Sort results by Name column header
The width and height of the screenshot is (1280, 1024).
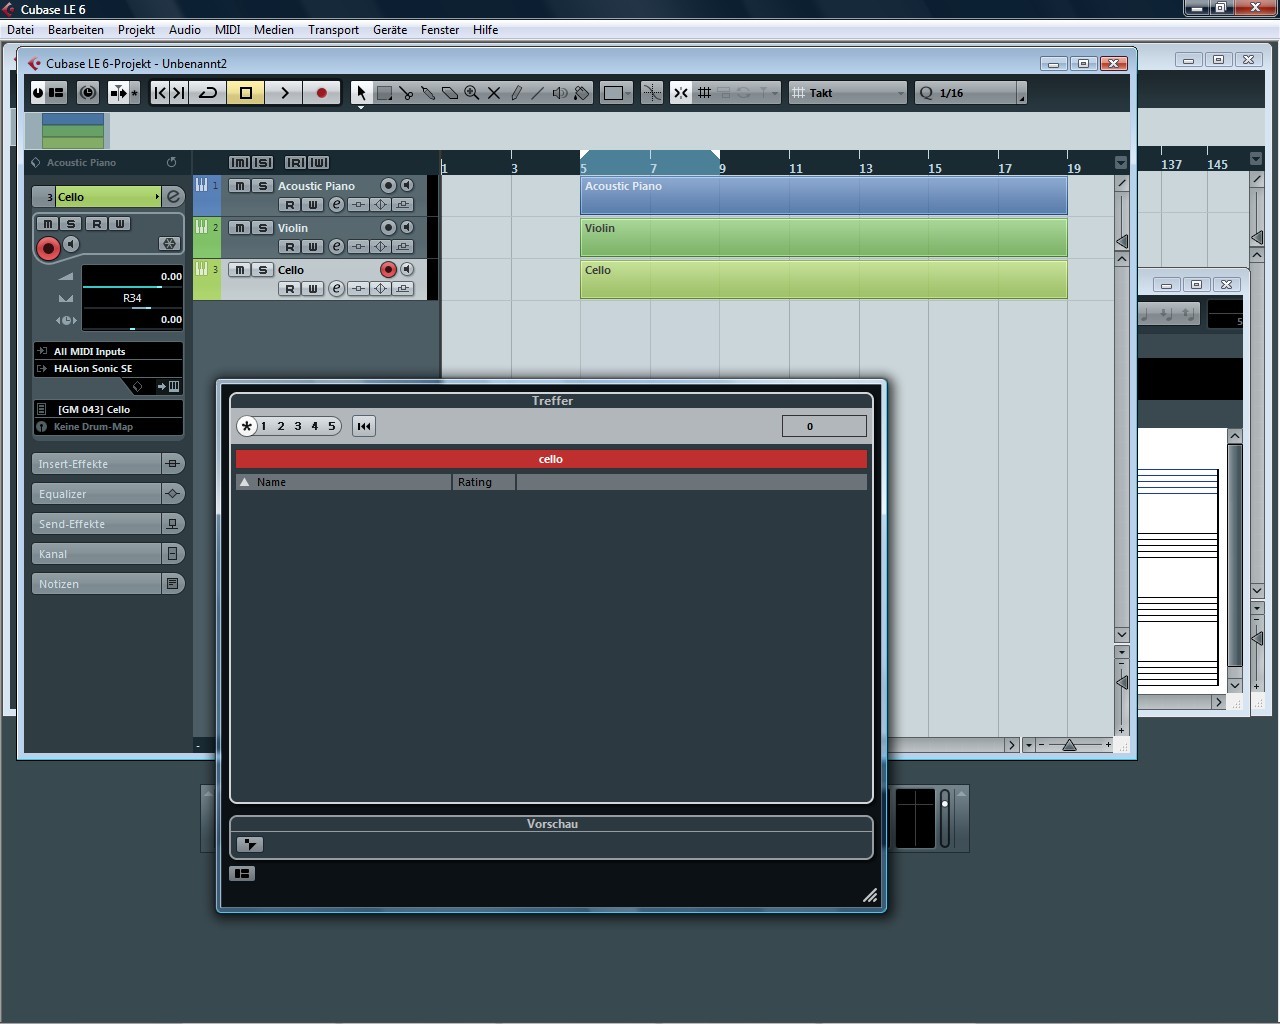point(344,482)
